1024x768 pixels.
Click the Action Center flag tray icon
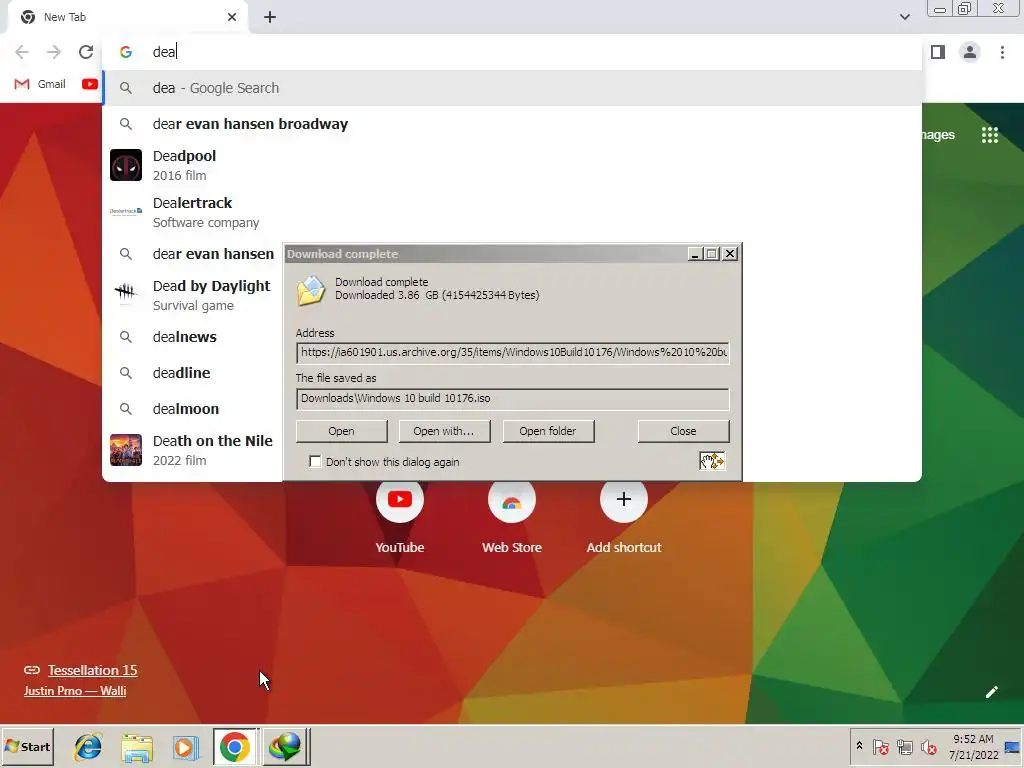point(880,746)
